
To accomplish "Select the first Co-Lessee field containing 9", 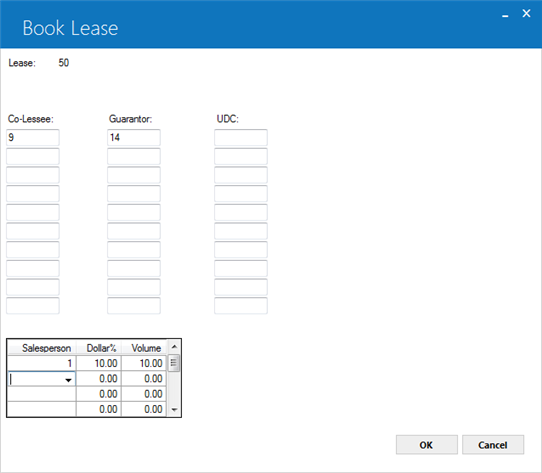I will point(33,138).
